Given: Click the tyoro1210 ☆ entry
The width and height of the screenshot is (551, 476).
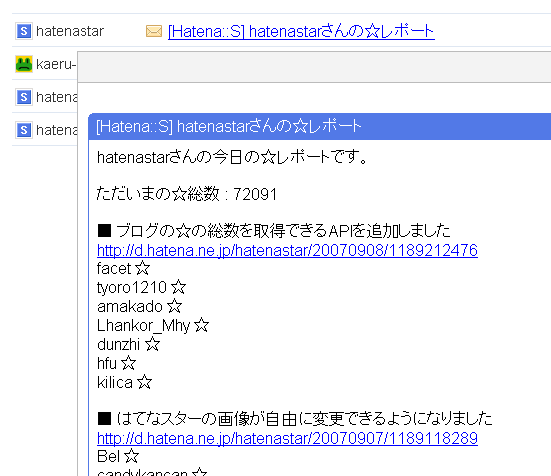Looking at the screenshot, I should pyautogui.click(x=141, y=287).
